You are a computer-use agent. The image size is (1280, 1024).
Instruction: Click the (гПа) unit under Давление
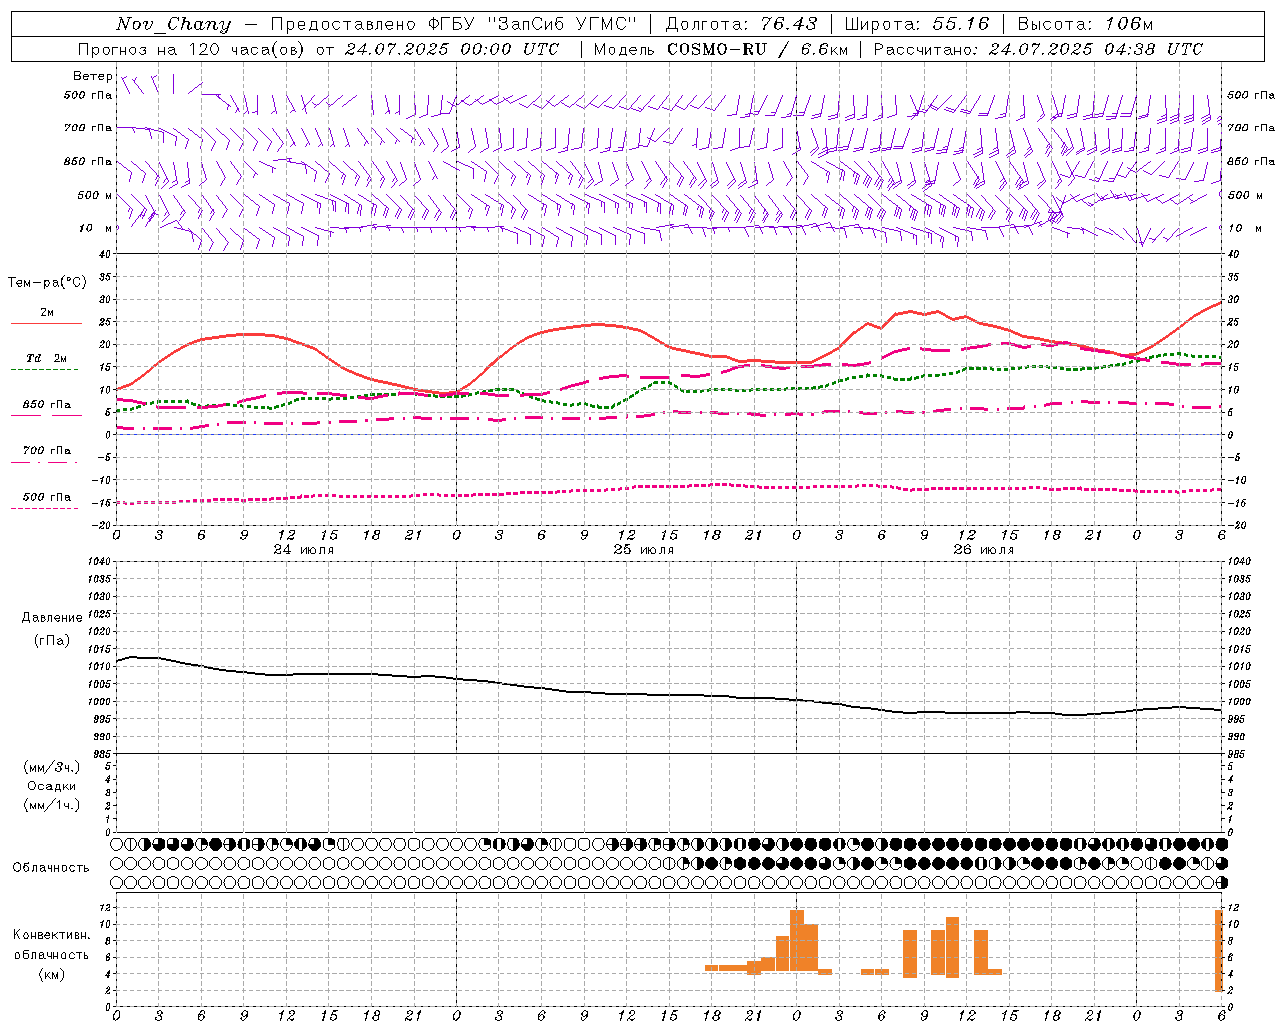pyautogui.click(x=52, y=640)
